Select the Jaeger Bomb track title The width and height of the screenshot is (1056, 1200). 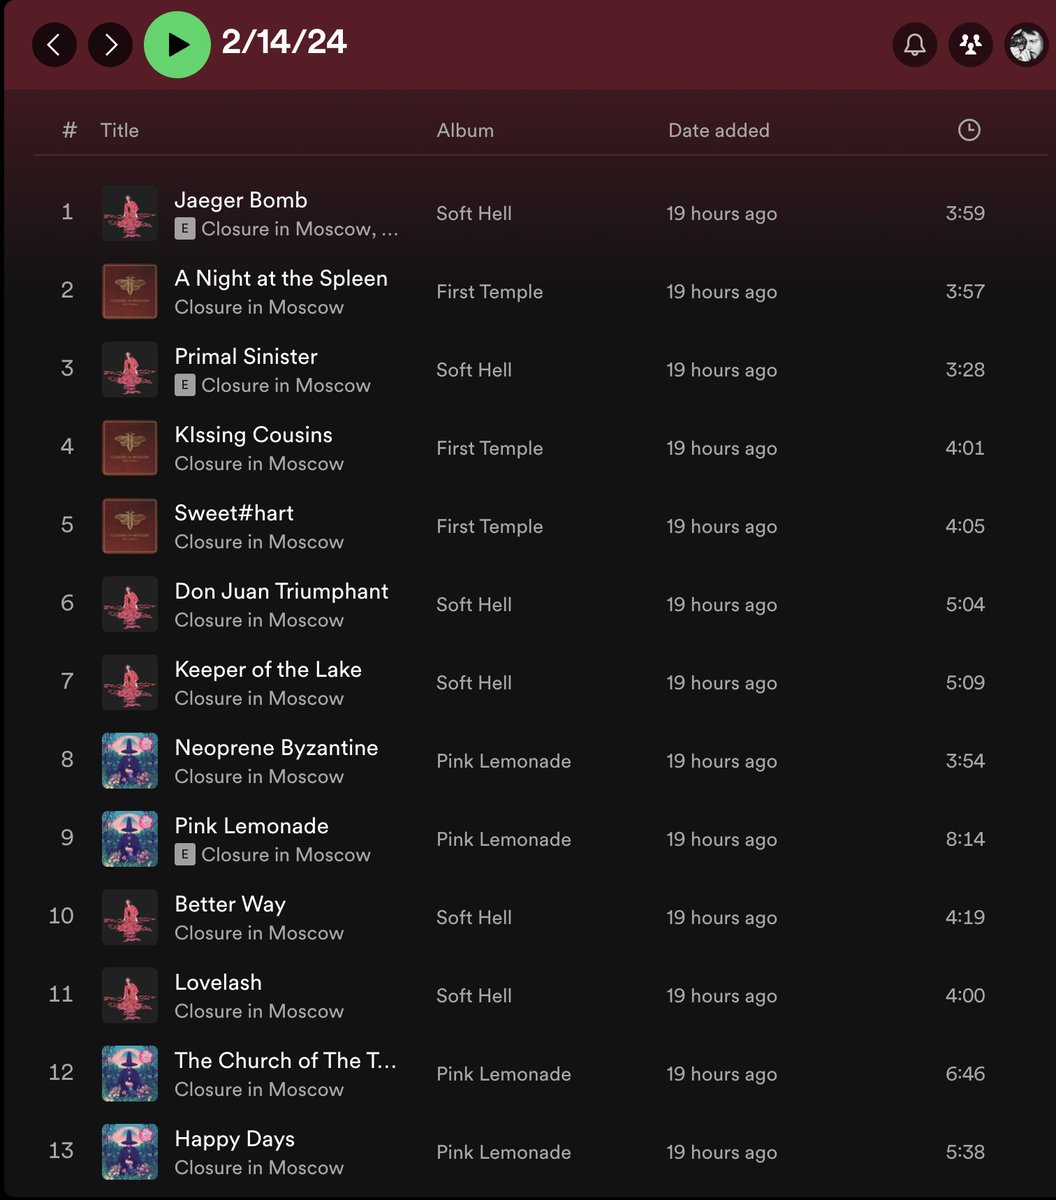(x=241, y=200)
